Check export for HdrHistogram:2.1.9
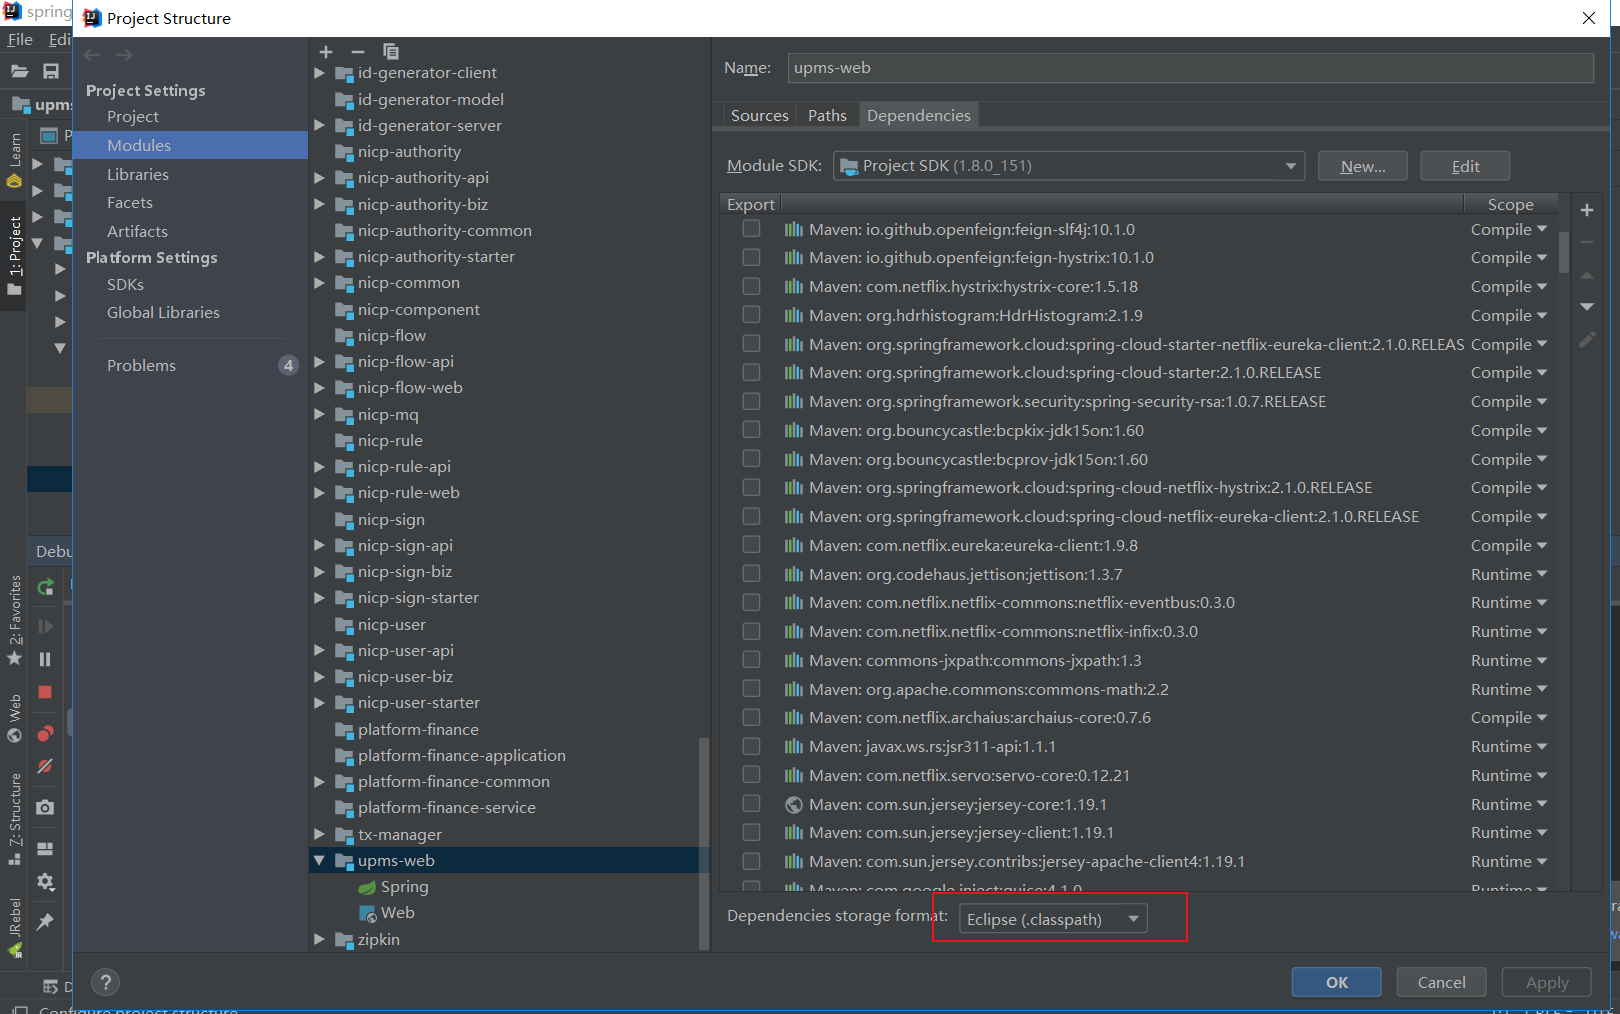 point(751,315)
